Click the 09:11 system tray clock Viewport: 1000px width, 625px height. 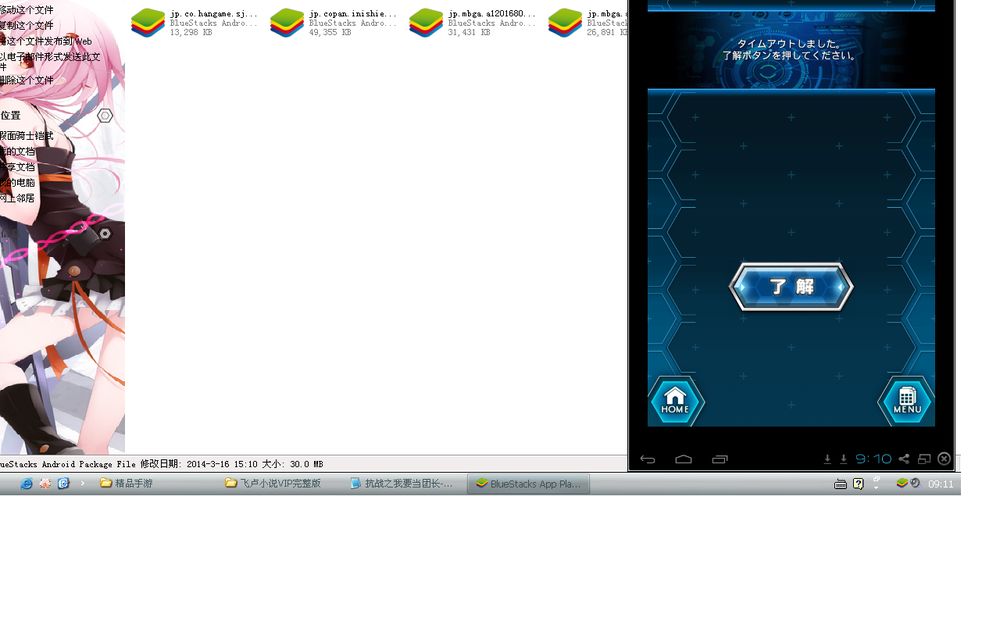coord(941,484)
